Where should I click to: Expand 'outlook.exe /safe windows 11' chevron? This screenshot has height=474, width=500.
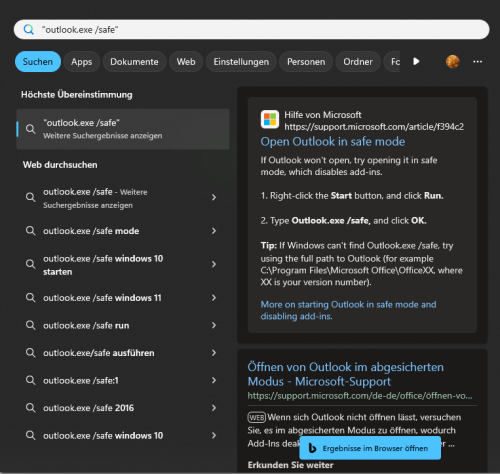point(214,298)
